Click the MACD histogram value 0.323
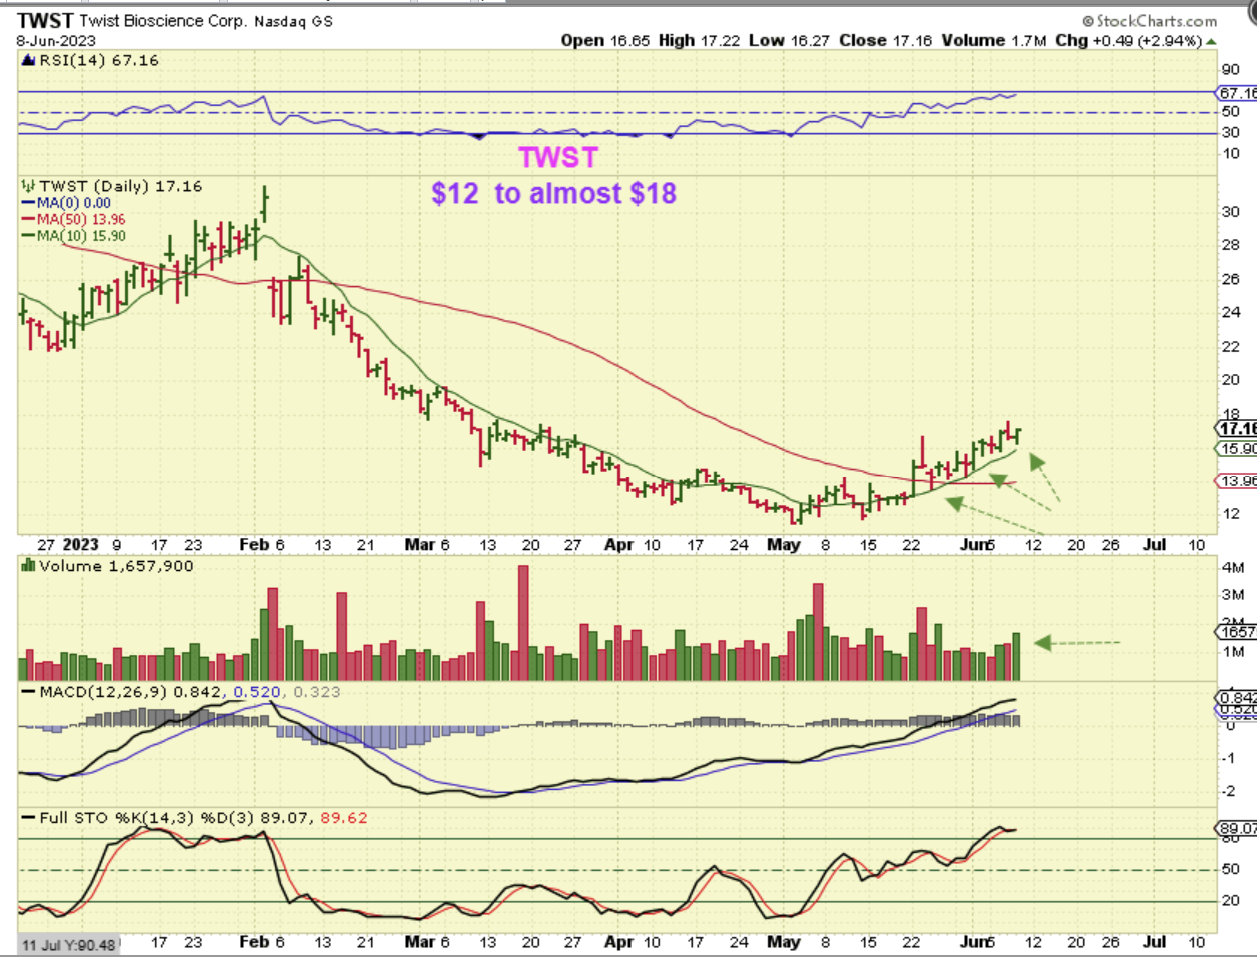This screenshot has width=1257, height=957. 316,692
